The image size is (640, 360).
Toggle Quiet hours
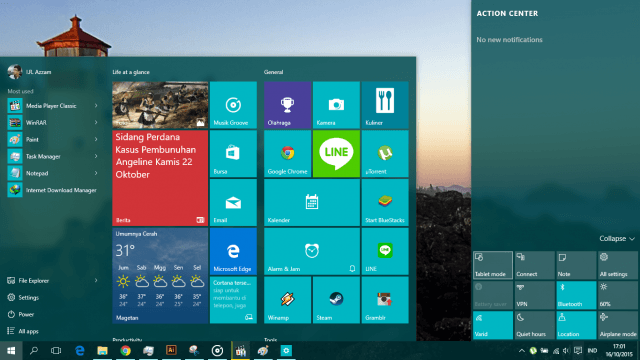tap(534, 325)
